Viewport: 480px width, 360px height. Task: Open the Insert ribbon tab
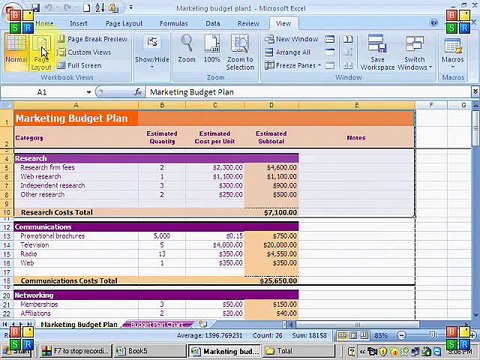coord(79,23)
